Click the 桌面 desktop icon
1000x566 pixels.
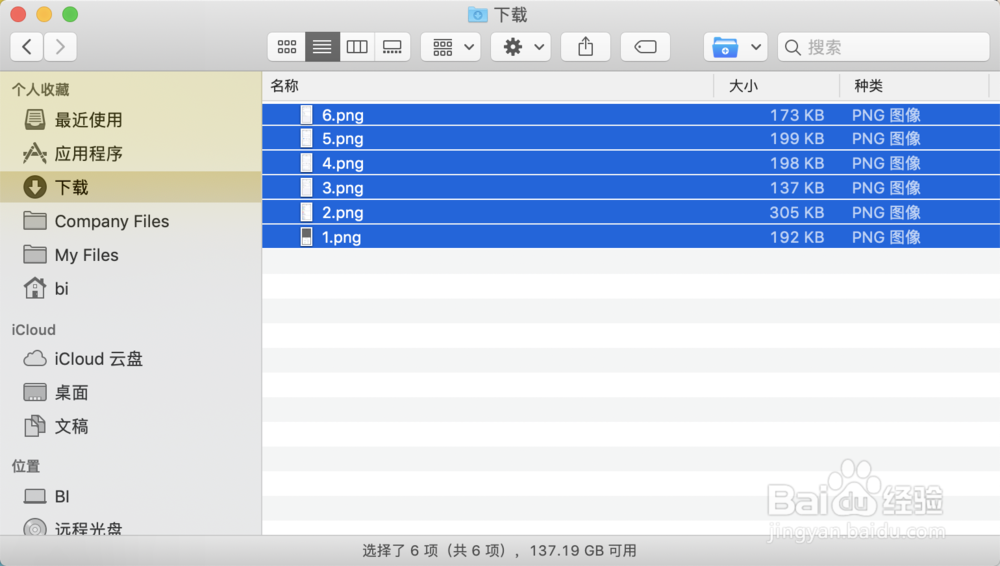click(34, 392)
